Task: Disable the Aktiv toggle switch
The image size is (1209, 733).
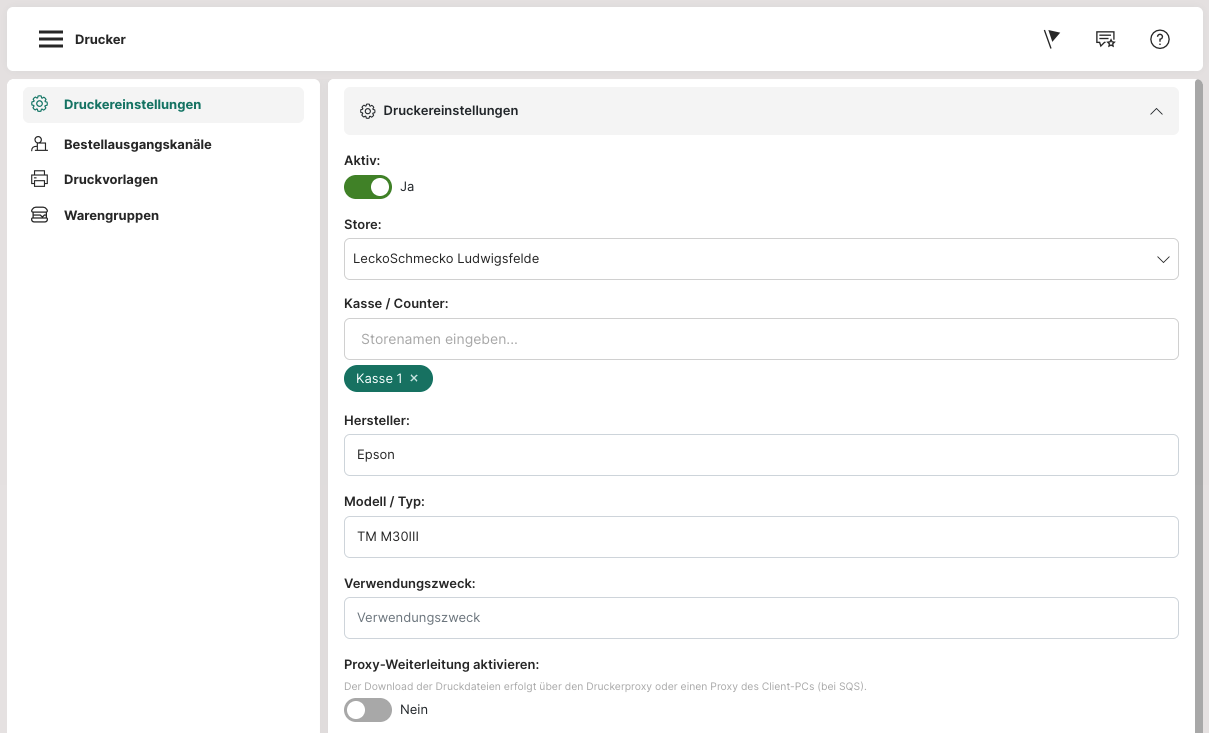Action: click(367, 187)
